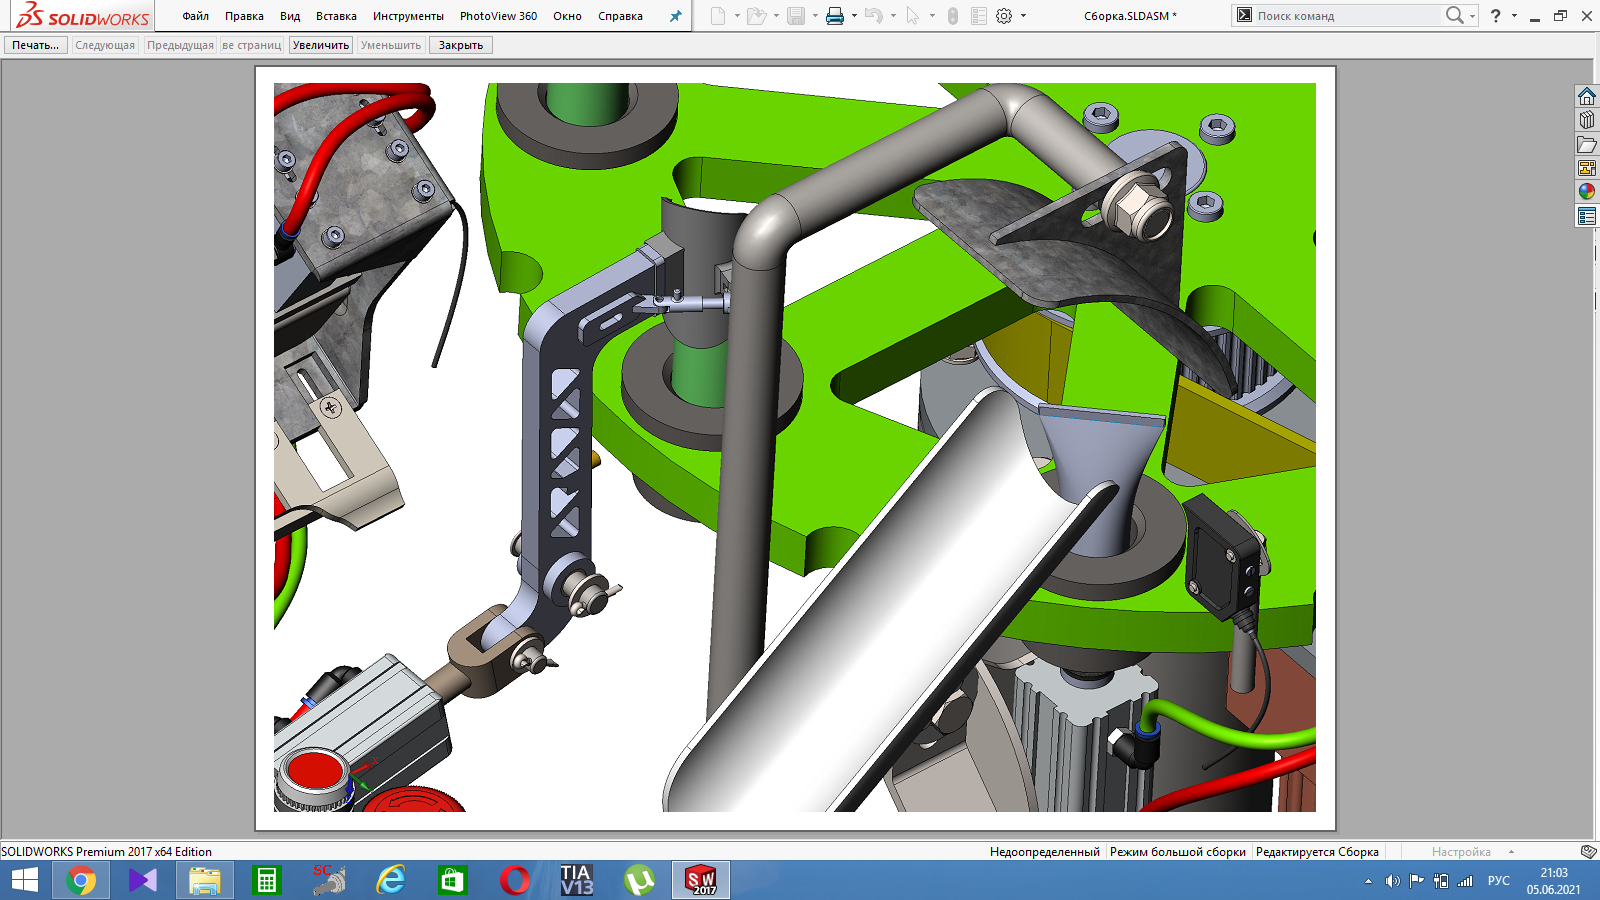Click Закрыть to exit preview
The image size is (1600, 900).
(x=461, y=45)
